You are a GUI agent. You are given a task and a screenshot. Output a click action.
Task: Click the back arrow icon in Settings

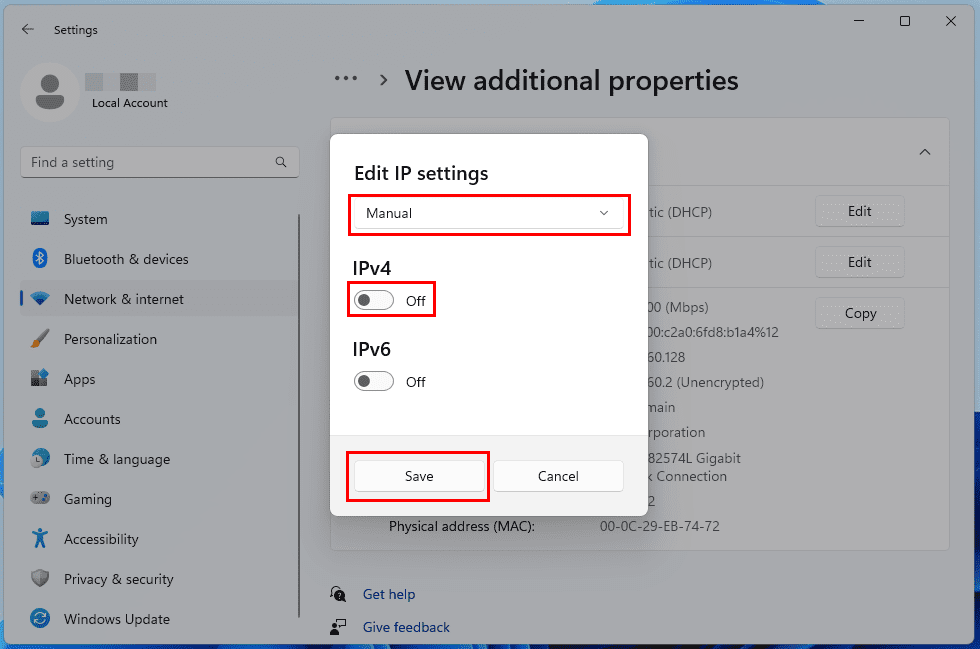coord(28,29)
